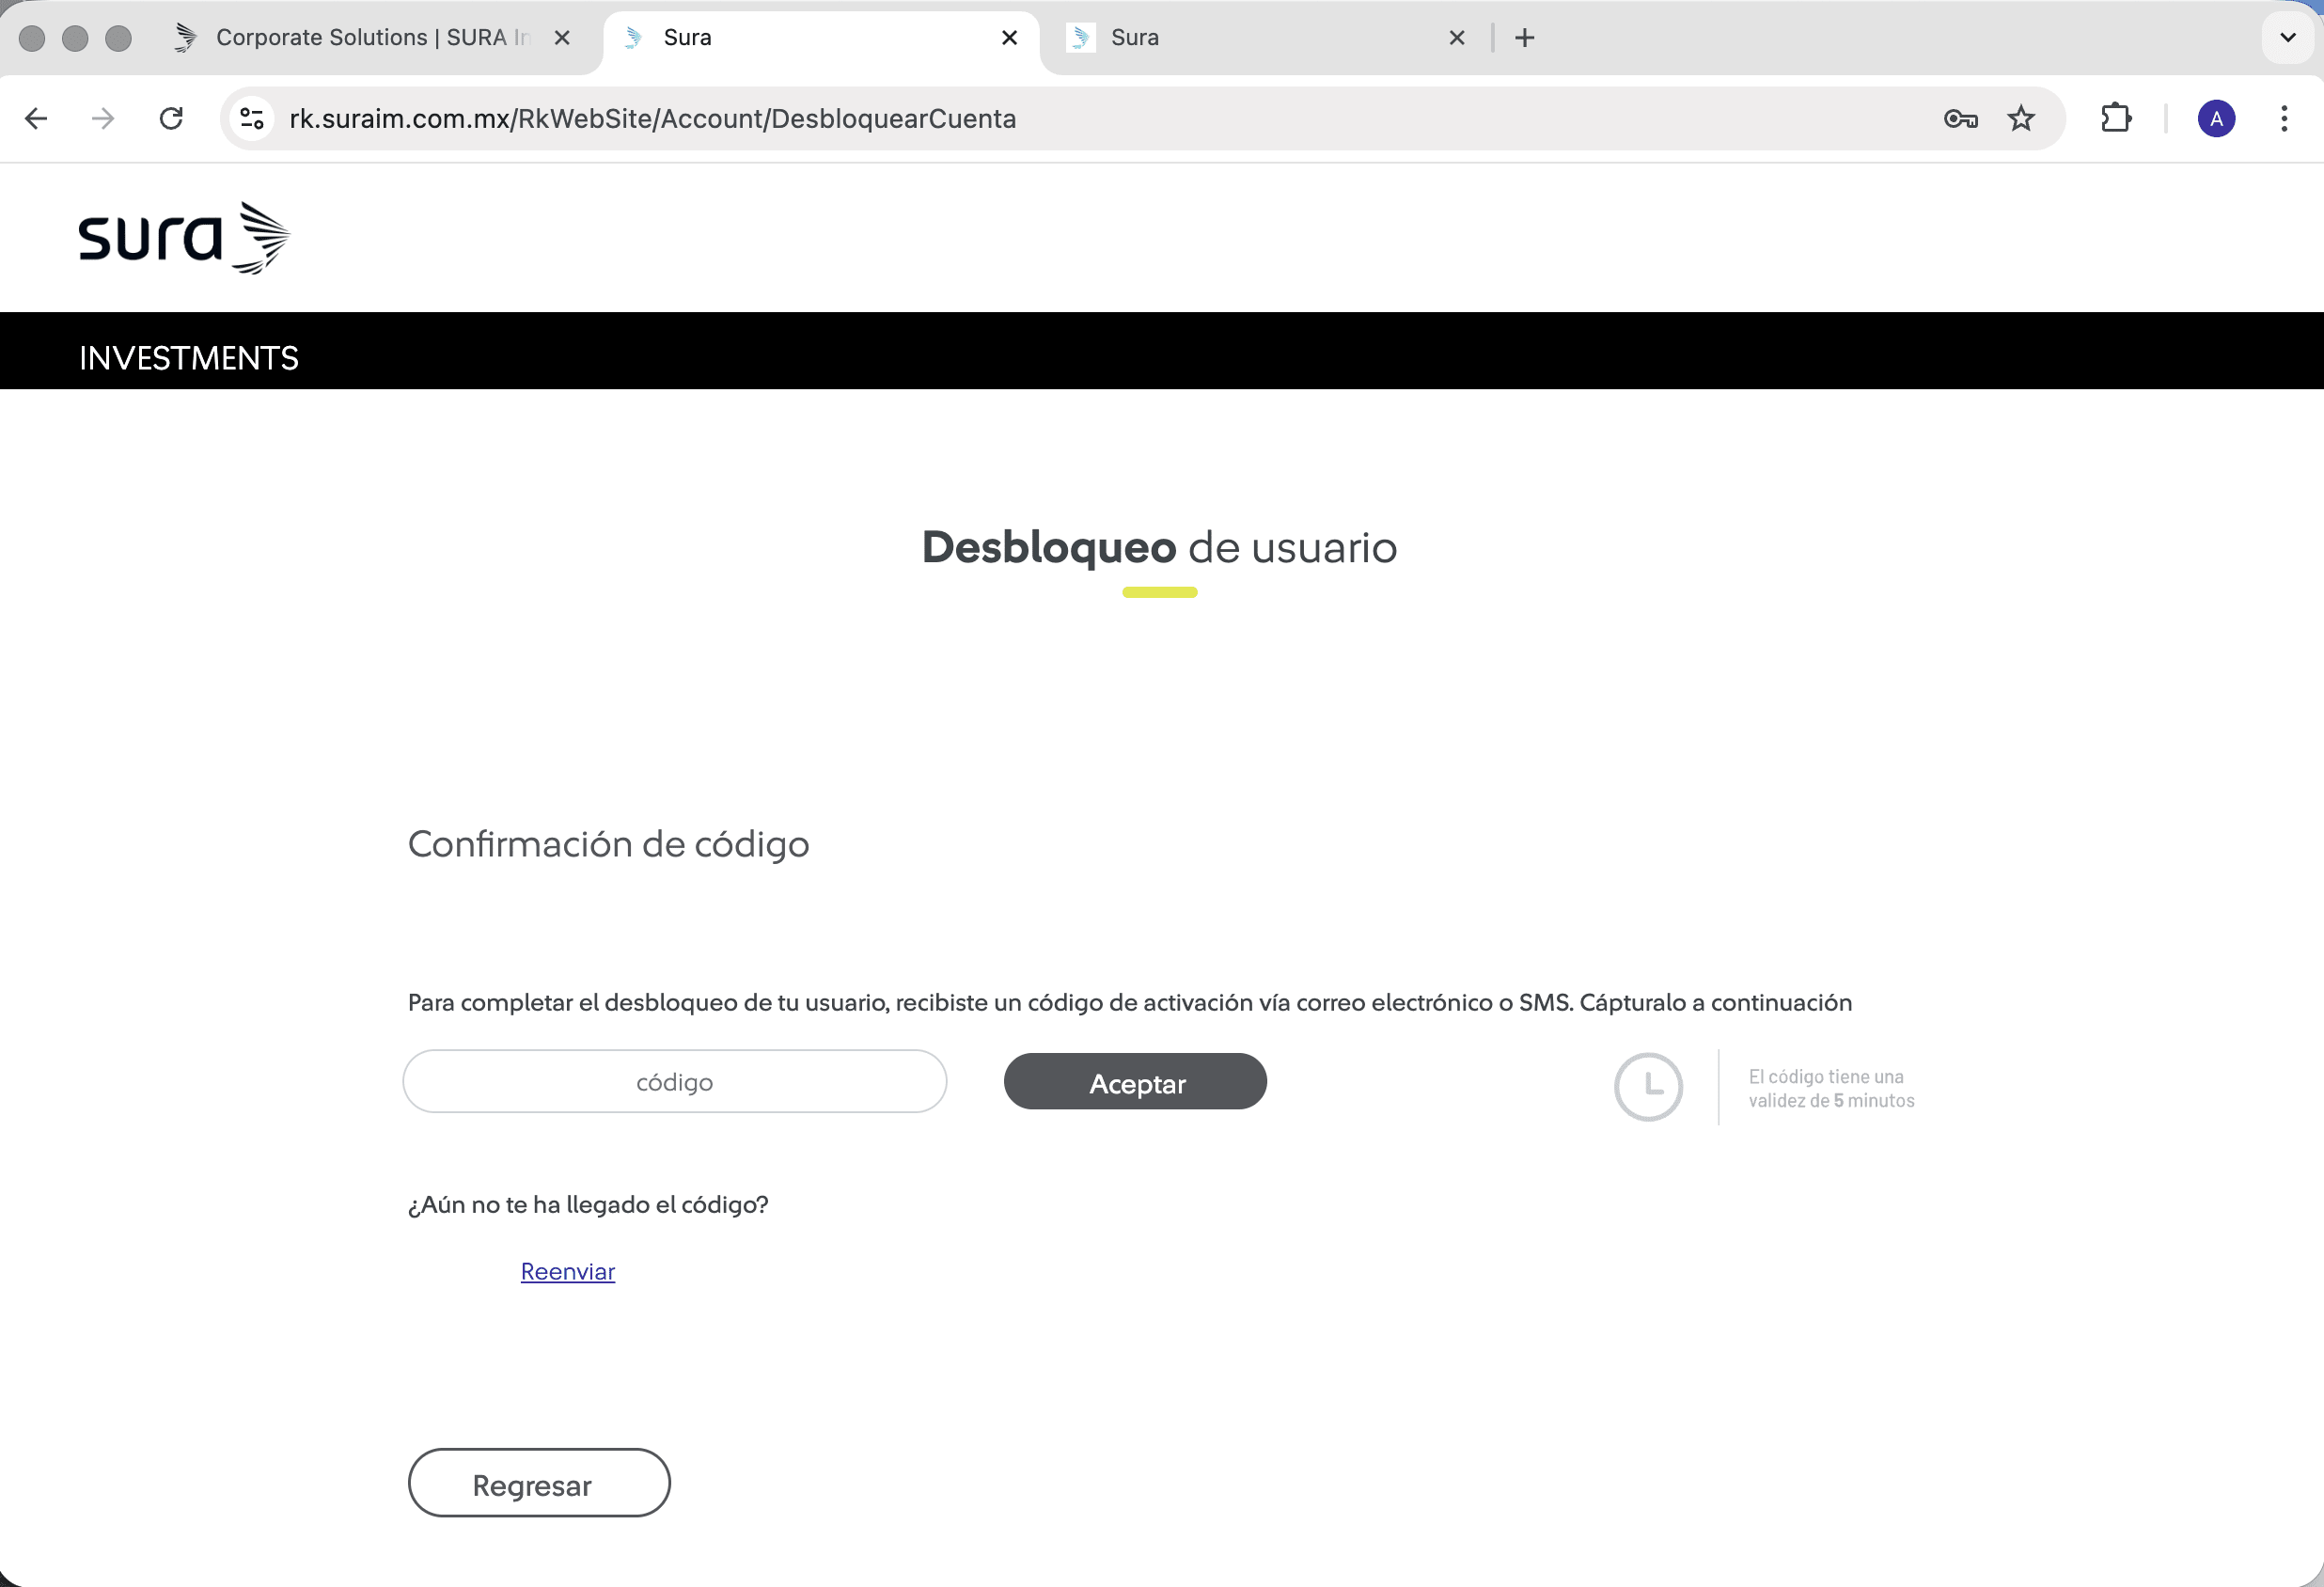Click the SURA logo in header
Image resolution: width=2324 pixels, height=1587 pixels.
184,238
